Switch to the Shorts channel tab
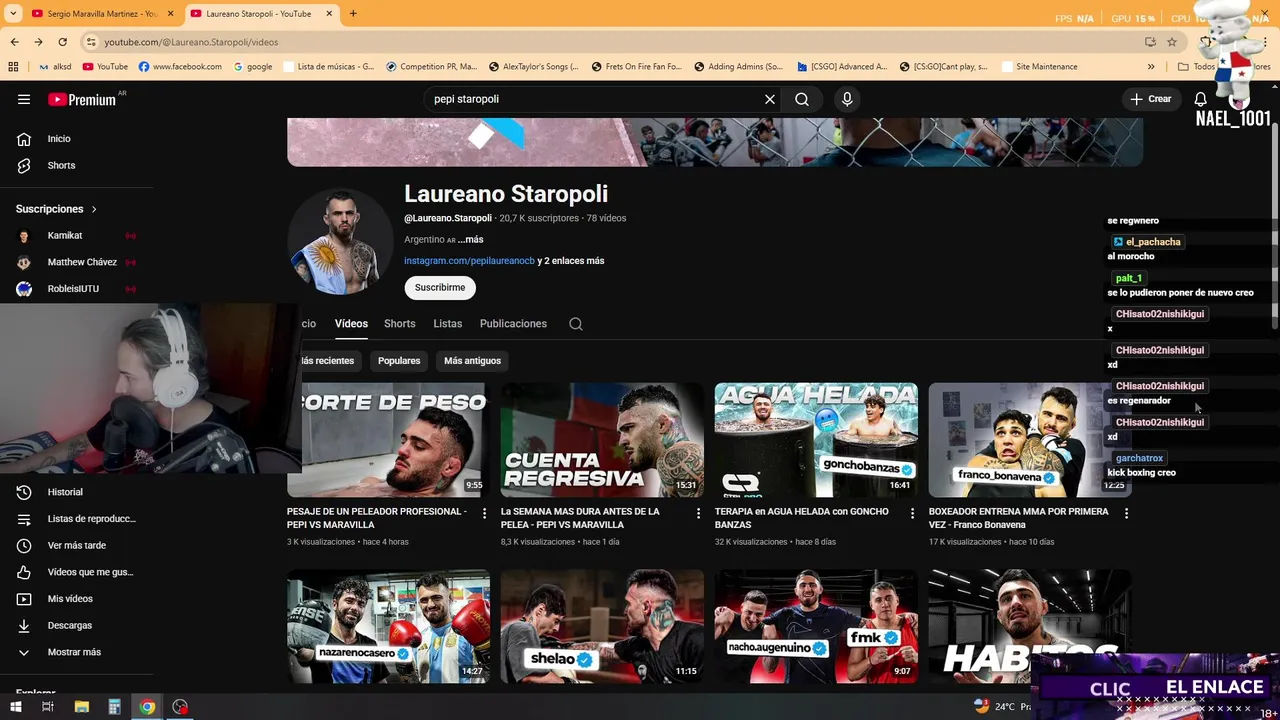The height and width of the screenshot is (720, 1280). [400, 324]
